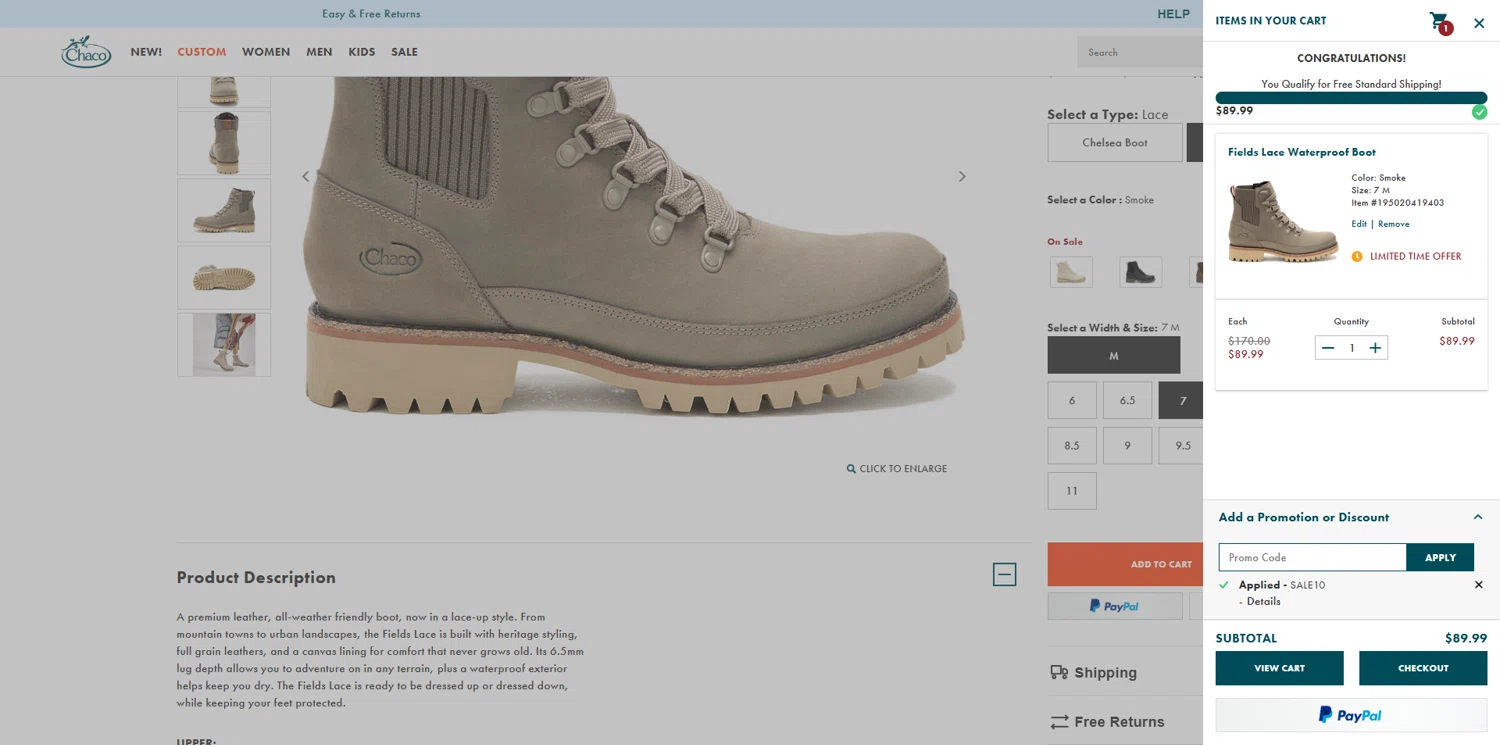Screen dimensions: 1500x745
Task: Click the HELP link
Action: [1173, 14]
